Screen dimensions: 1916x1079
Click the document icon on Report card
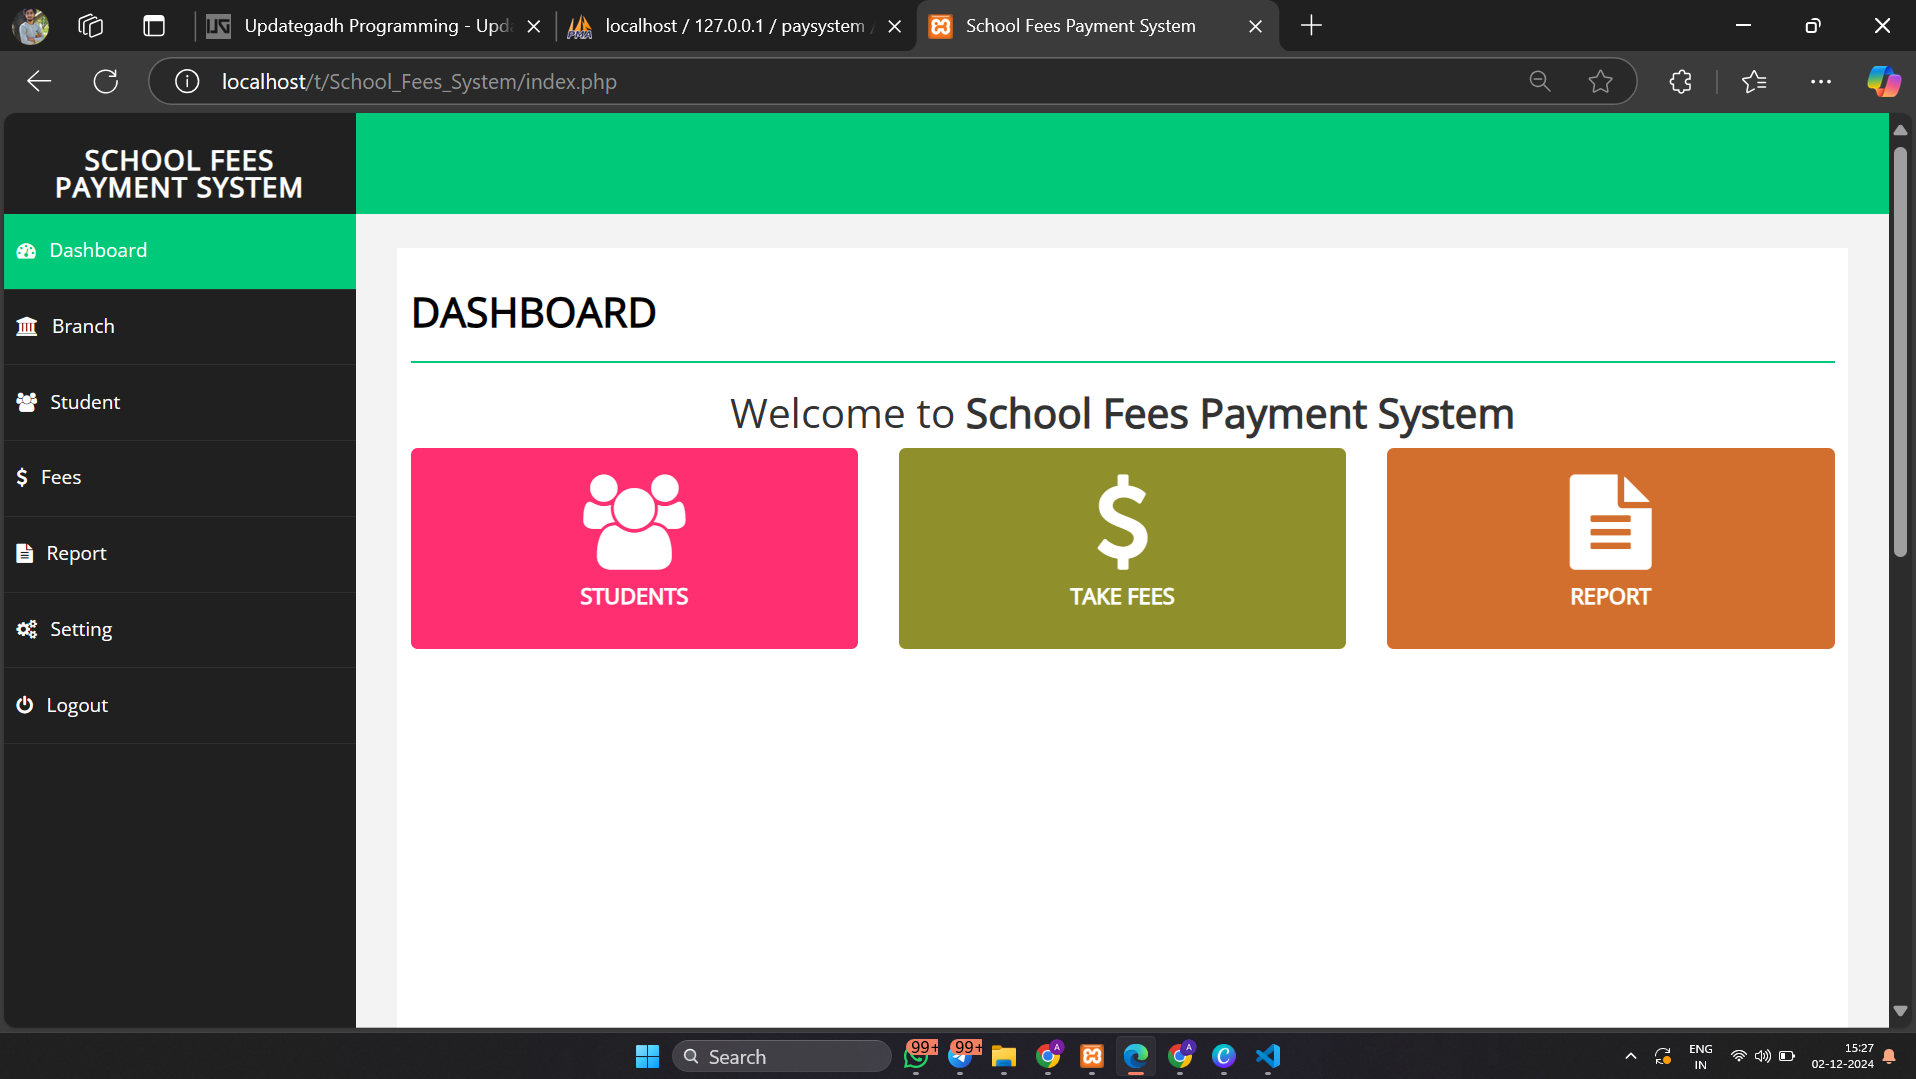pyautogui.click(x=1610, y=521)
